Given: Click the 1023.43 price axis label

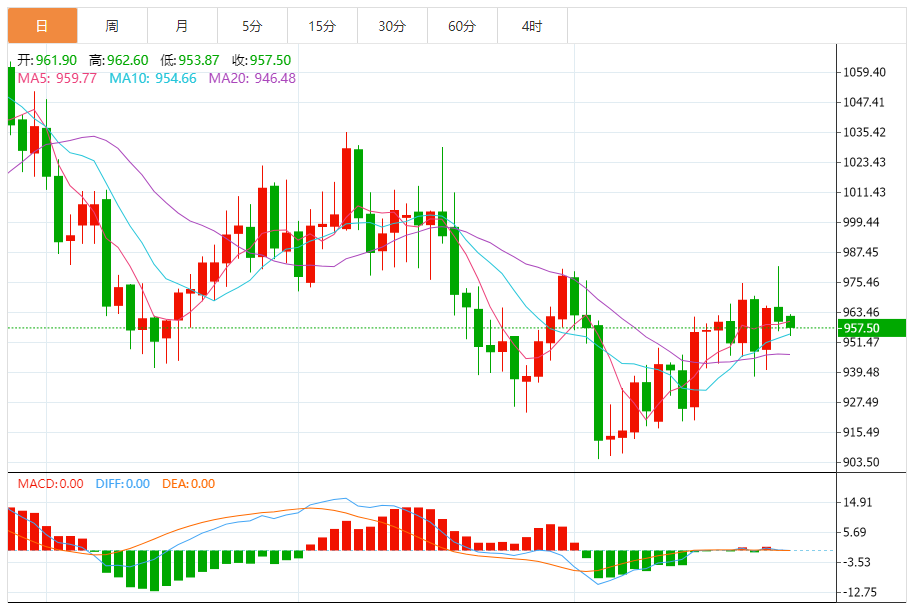Looking at the screenshot, I should [864, 162].
